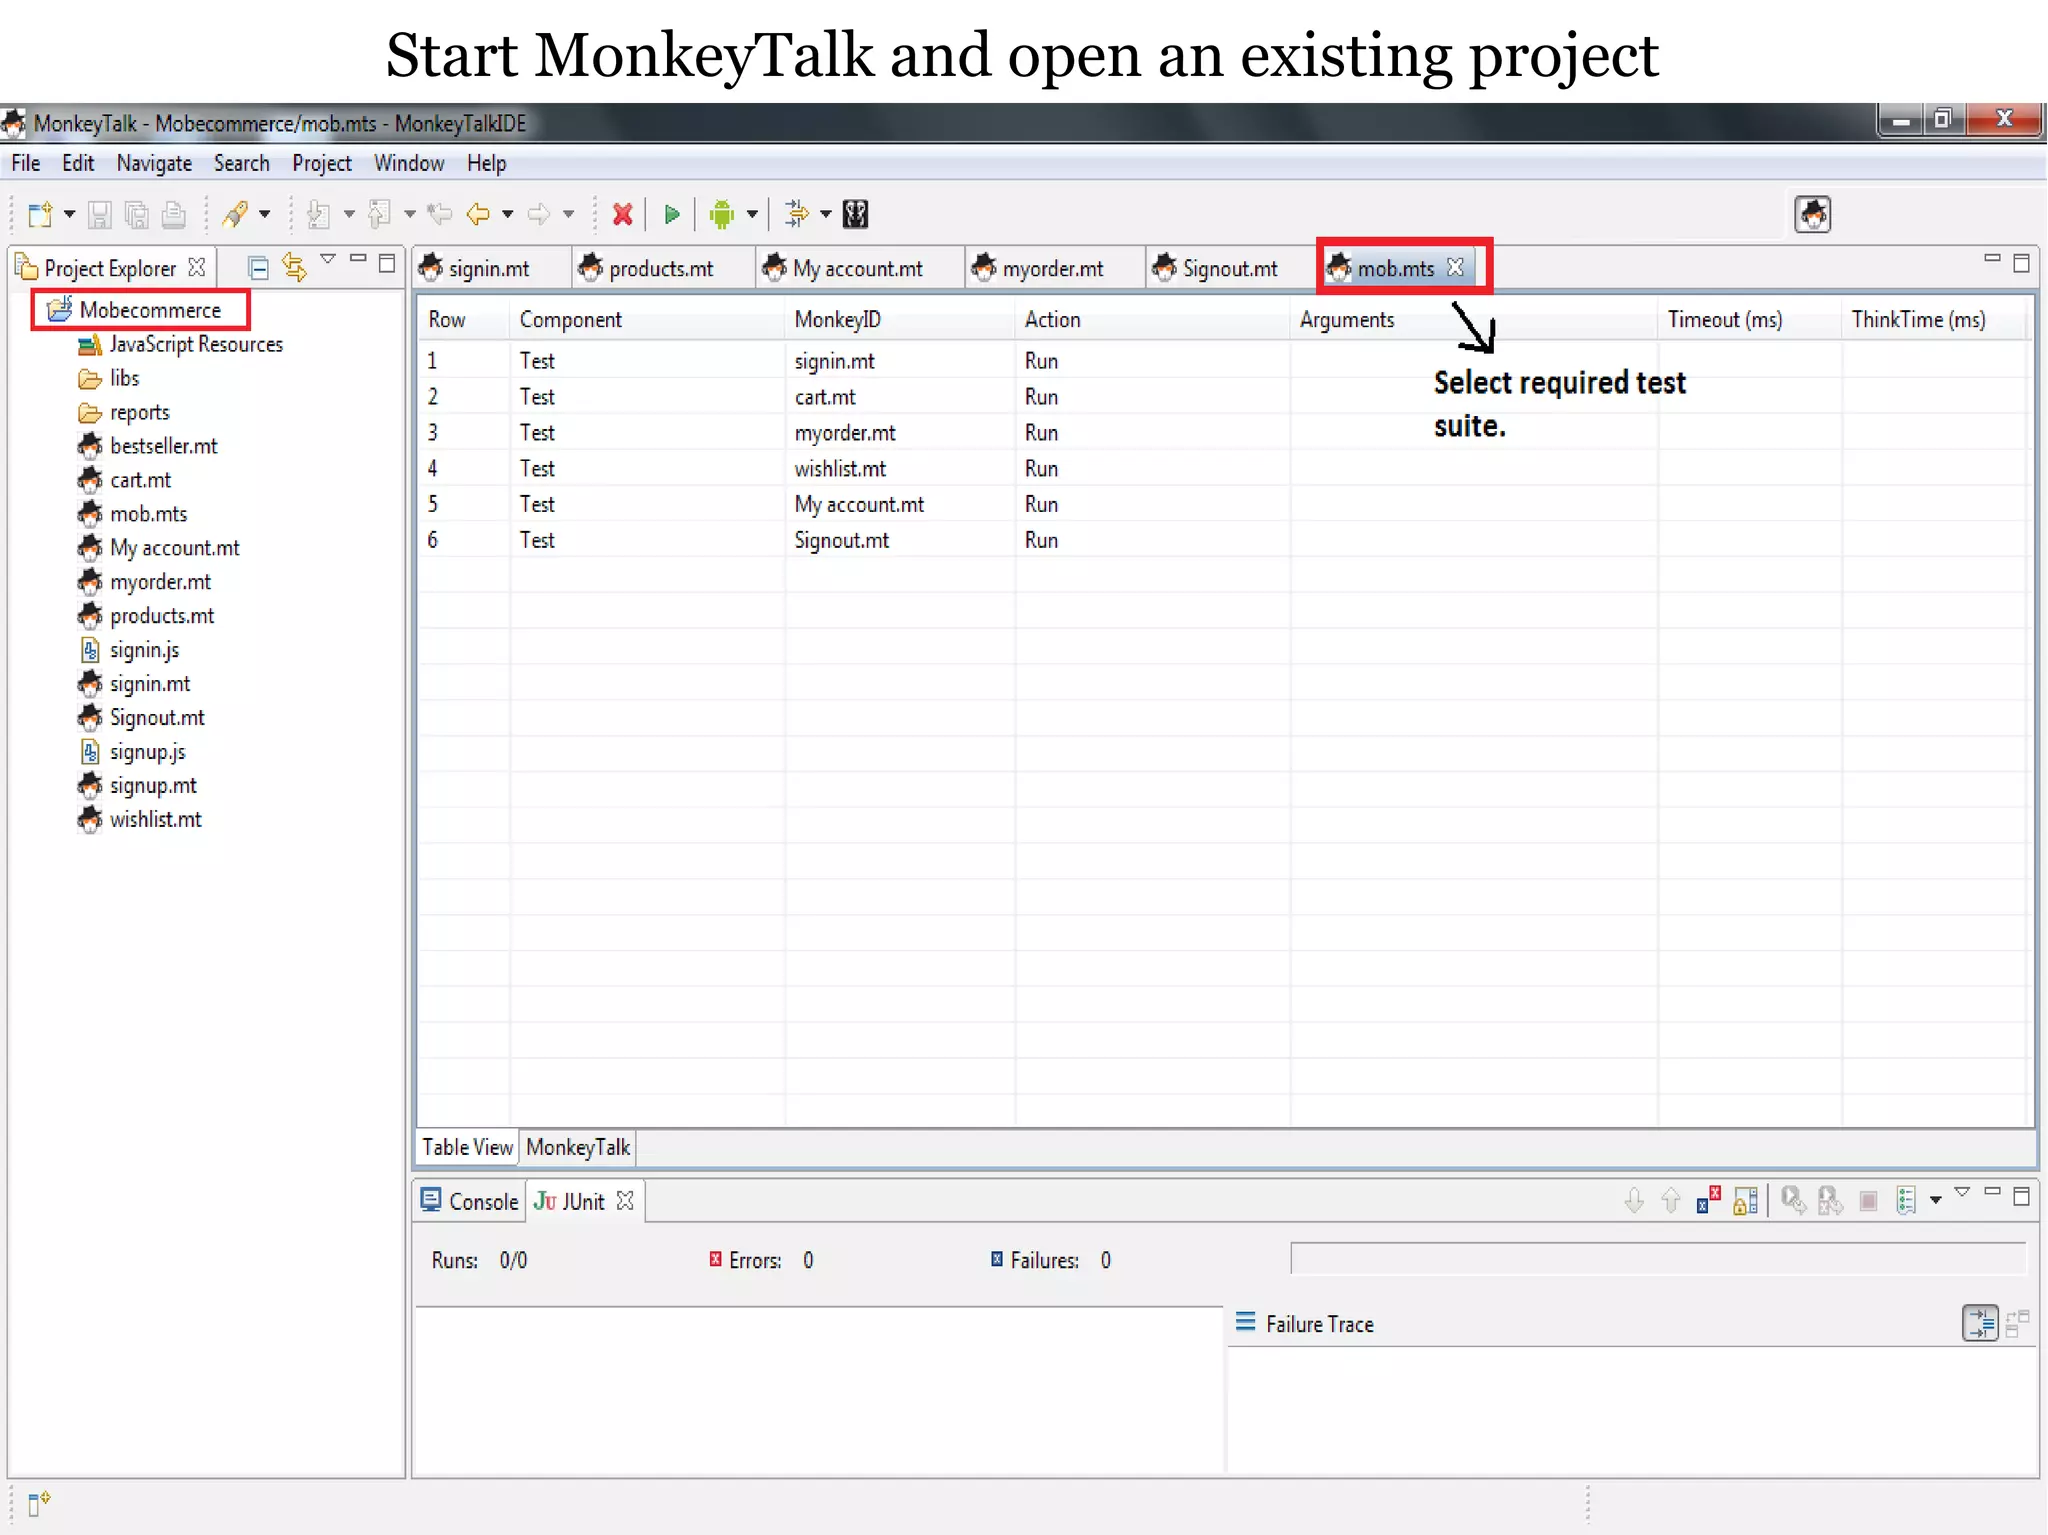Image resolution: width=2048 pixels, height=1535 pixels.
Task: Click Collapse All in Project Explorer
Action: coord(258,268)
